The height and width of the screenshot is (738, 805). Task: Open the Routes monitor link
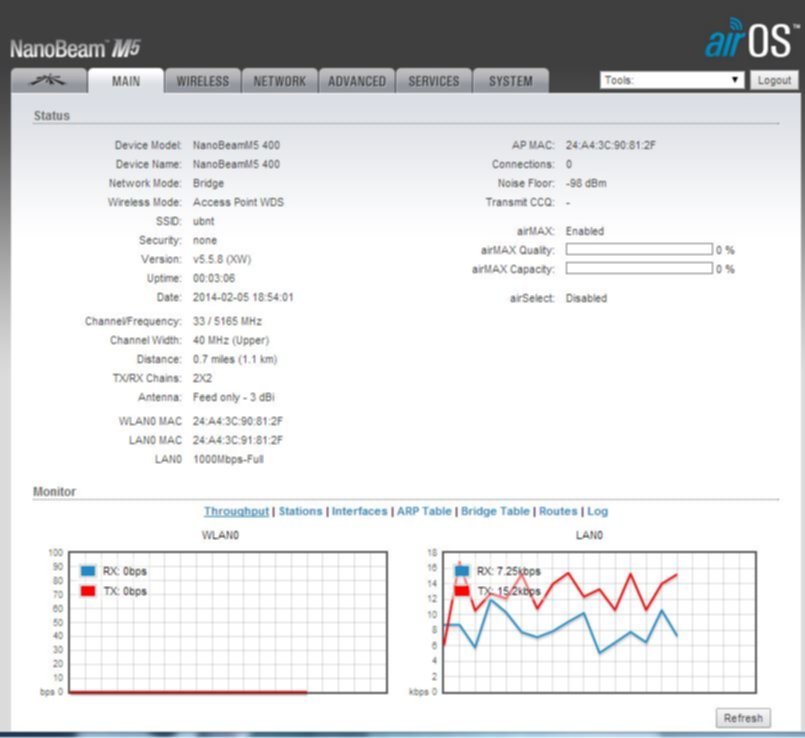[558, 511]
